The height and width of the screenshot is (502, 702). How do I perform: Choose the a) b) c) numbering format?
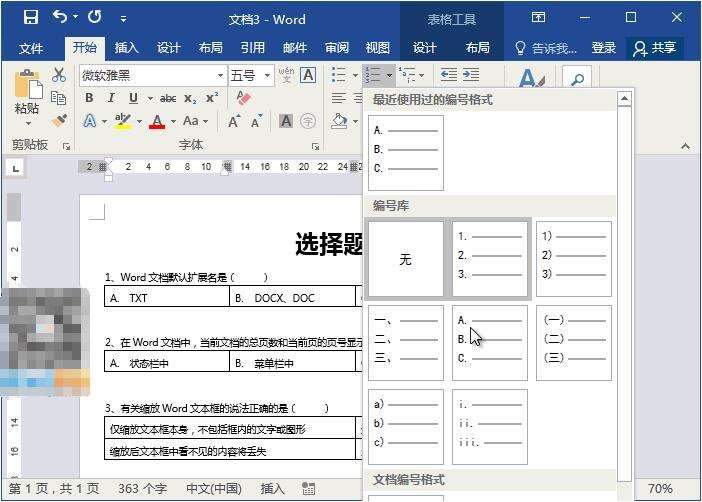[x=406, y=427]
